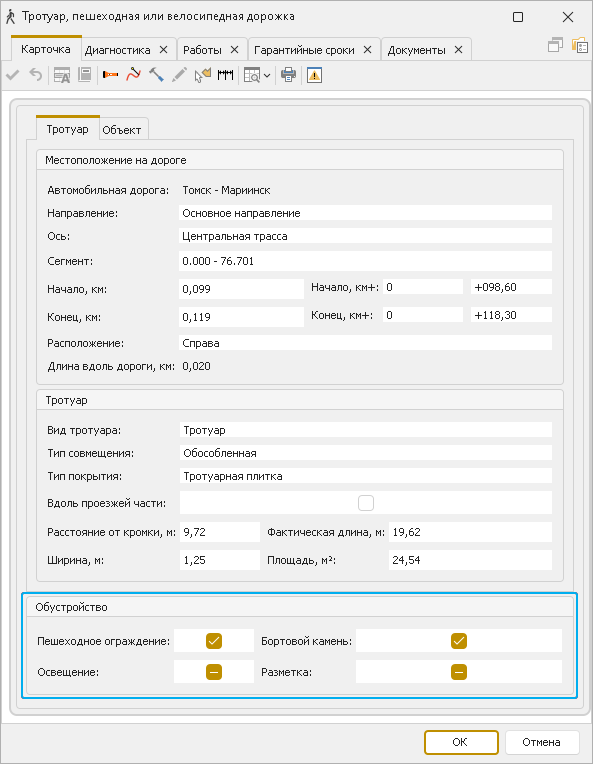Switch to the Карточка tab

pyautogui.click(x=46, y=49)
